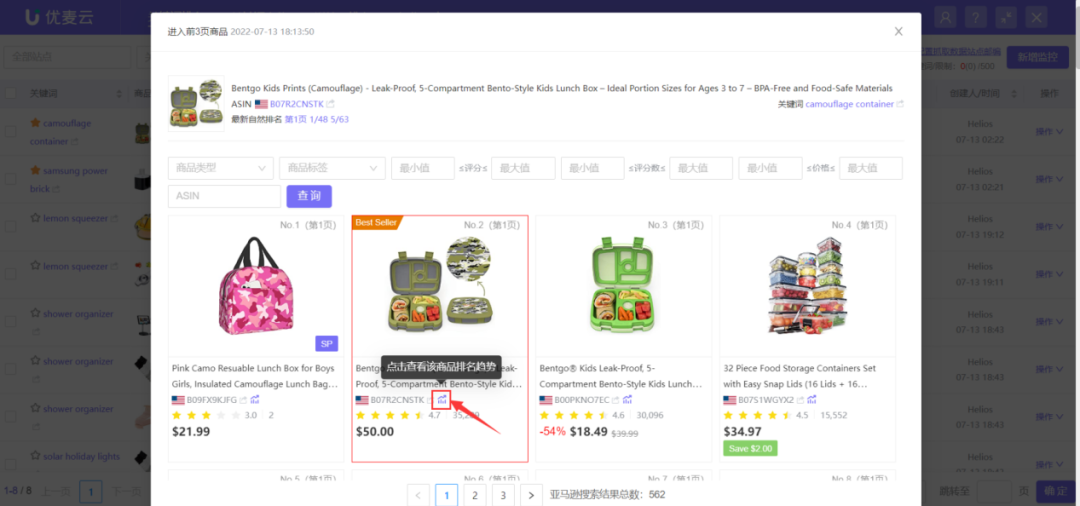Unstar the camouflage container keyword

click(34, 123)
